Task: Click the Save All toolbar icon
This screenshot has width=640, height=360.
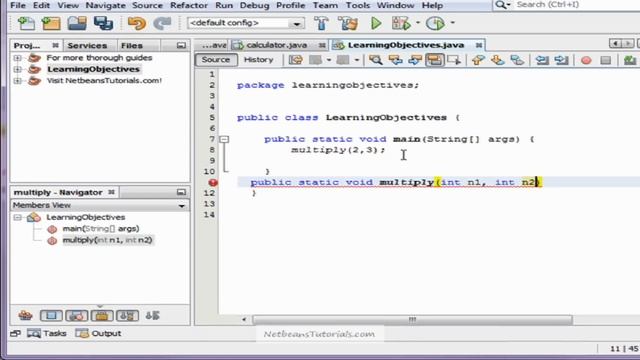Action: coord(103,23)
